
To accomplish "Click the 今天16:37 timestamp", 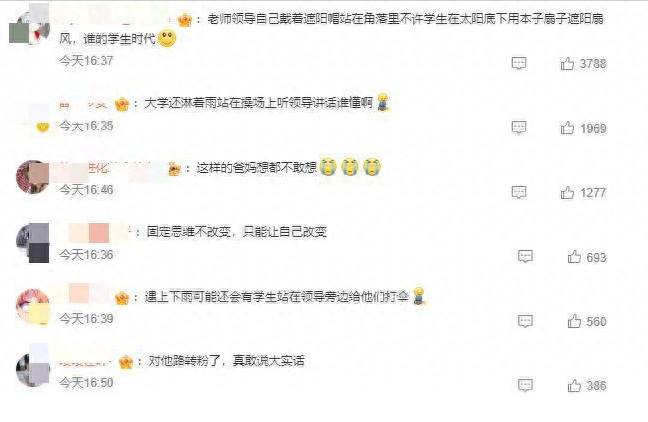I will point(86,61).
